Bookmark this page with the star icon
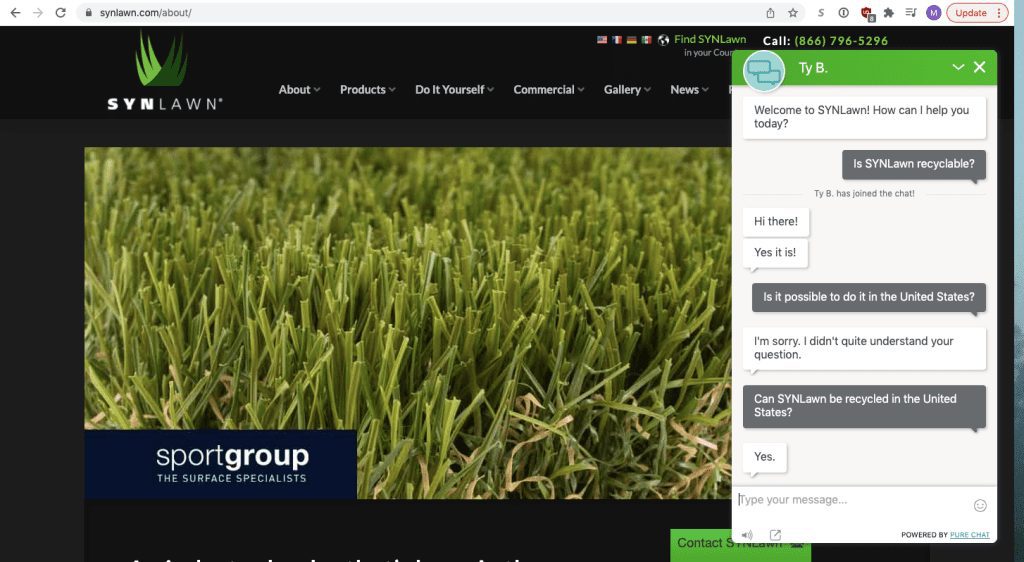The image size is (1024, 562). [793, 12]
